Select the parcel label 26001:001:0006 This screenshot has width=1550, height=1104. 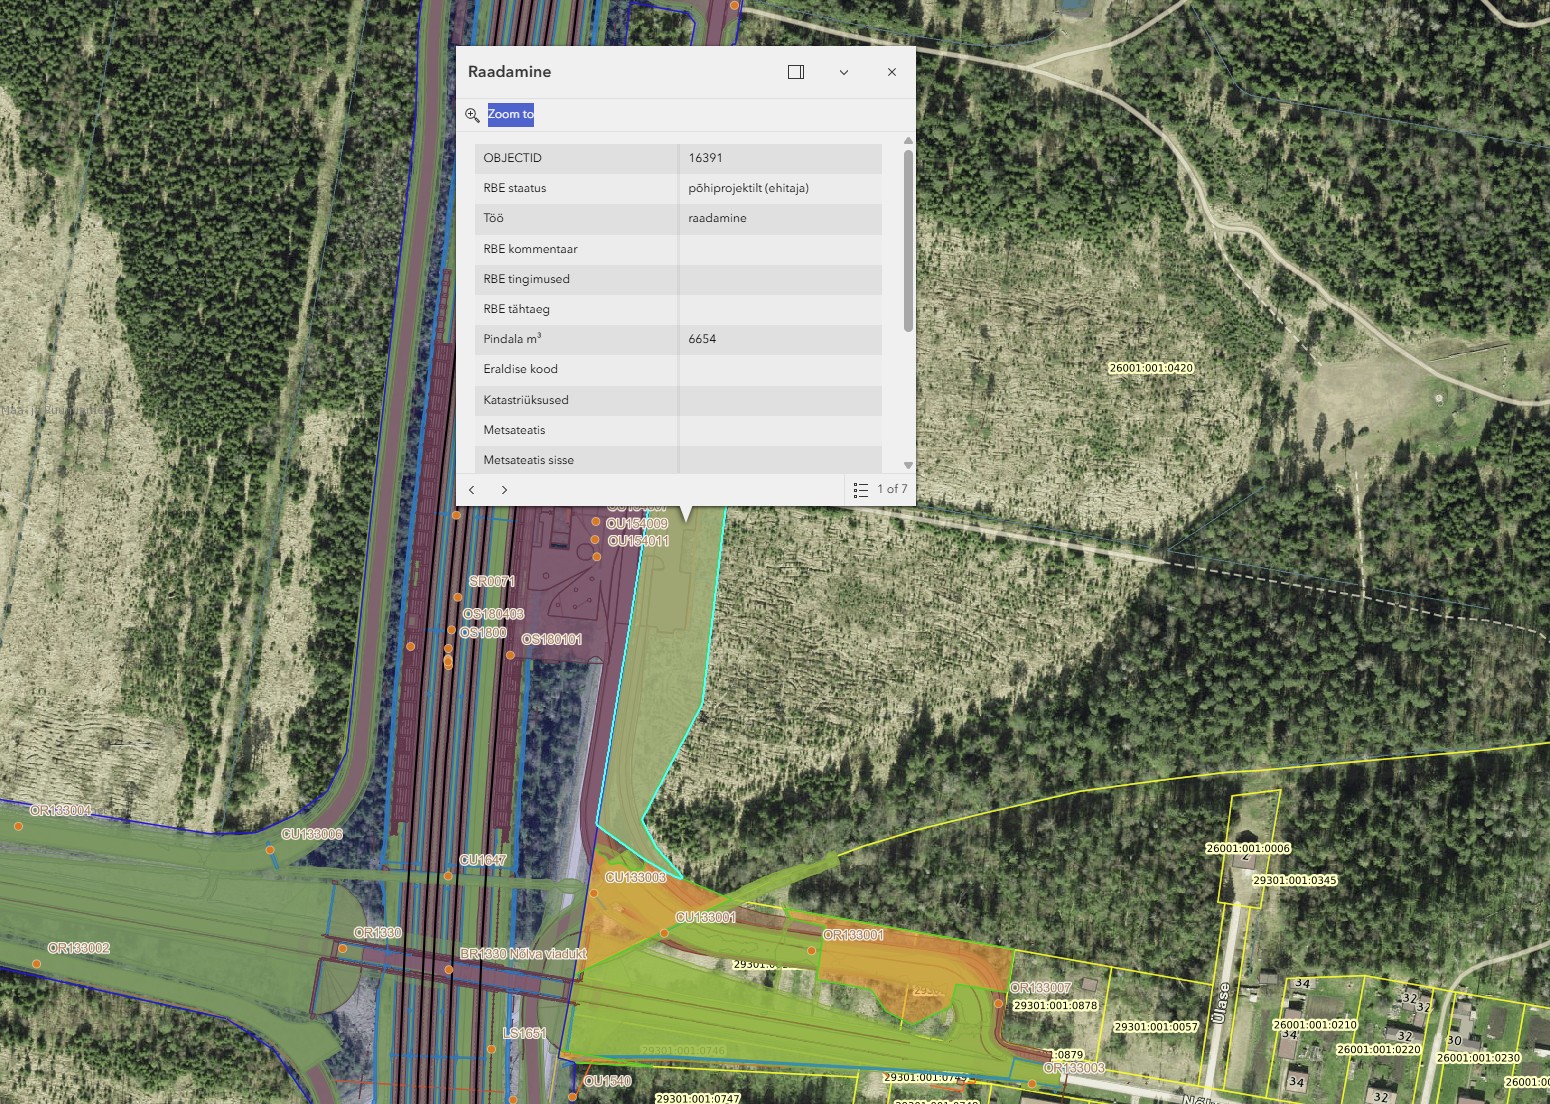pos(1247,849)
